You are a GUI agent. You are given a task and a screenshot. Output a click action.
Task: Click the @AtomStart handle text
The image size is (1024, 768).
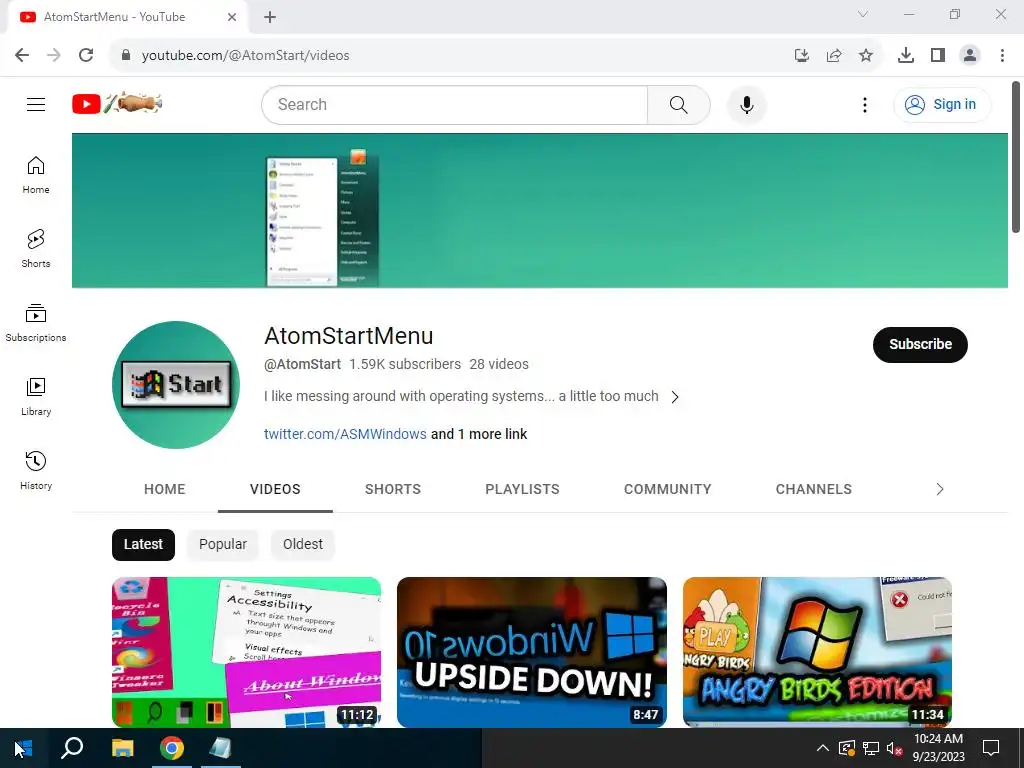302,364
